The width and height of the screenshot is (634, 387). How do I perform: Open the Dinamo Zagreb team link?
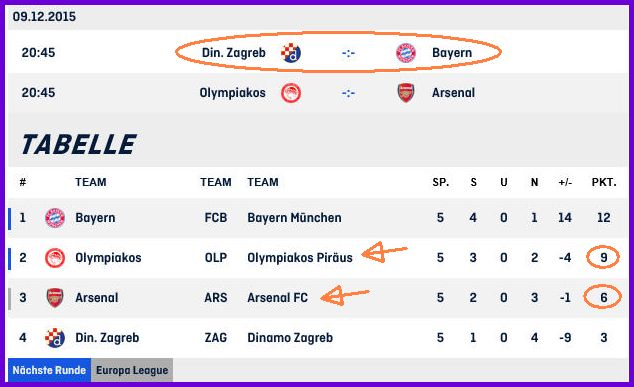click(x=290, y=338)
